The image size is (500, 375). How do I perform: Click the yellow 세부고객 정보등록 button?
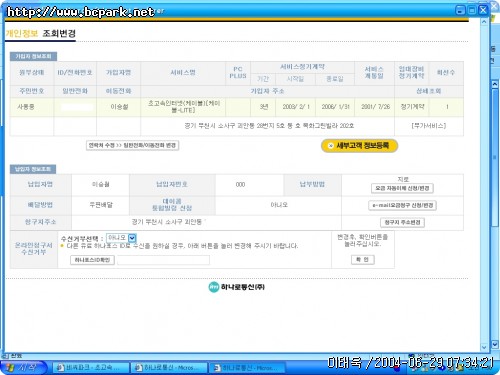[x=359, y=146]
